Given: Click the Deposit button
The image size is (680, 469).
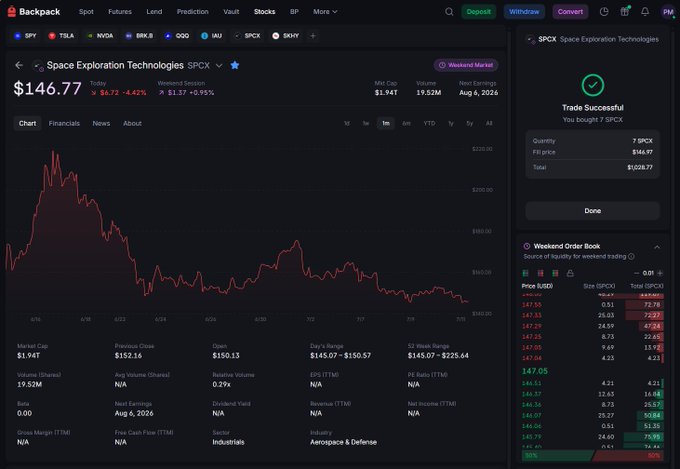Looking at the screenshot, I should [x=479, y=12].
